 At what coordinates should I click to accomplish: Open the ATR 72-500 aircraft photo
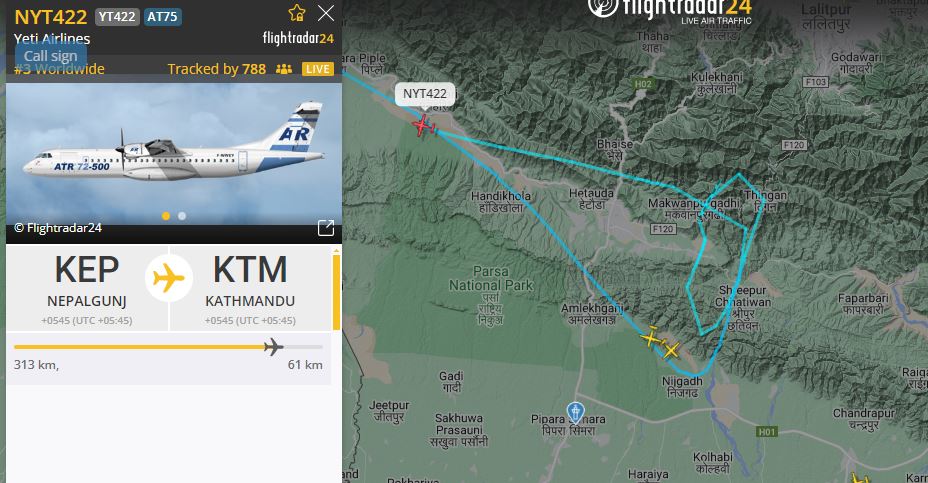pyautogui.click(x=173, y=154)
